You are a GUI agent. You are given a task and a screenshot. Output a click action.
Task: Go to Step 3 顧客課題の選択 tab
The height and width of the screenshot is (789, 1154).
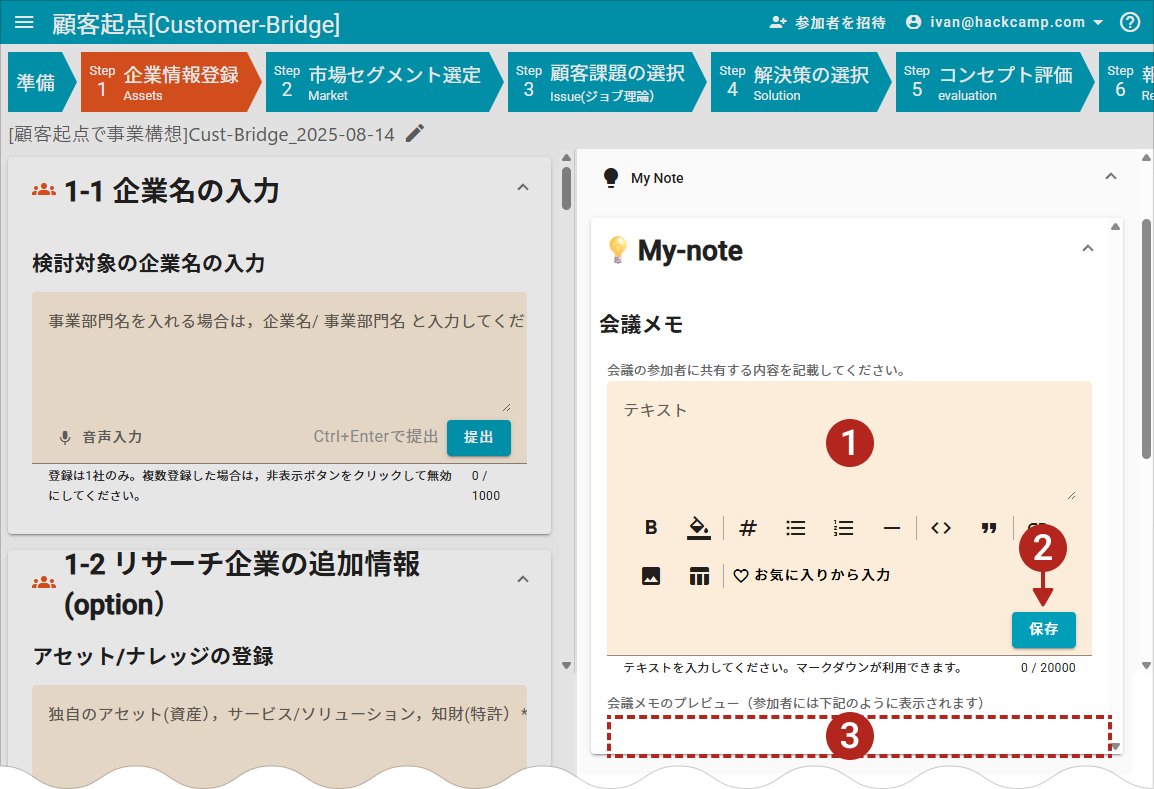[604, 82]
